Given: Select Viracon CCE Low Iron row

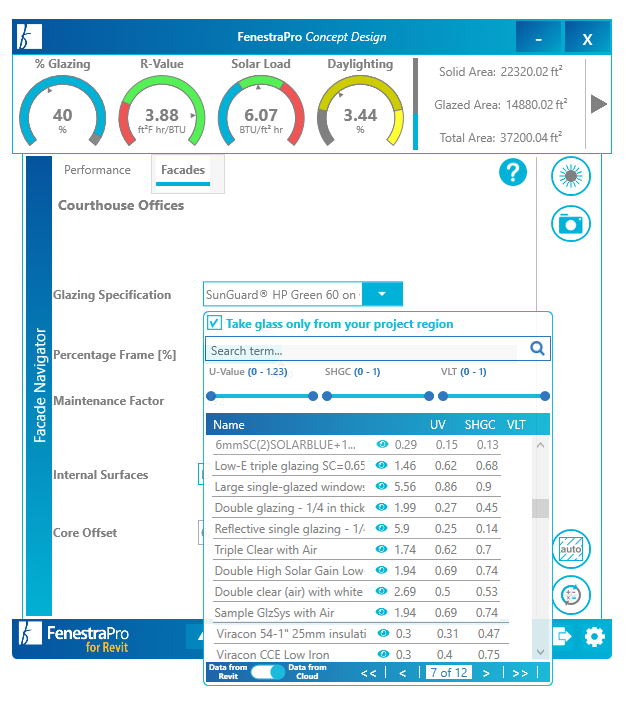Looking at the screenshot, I should point(360,654).
